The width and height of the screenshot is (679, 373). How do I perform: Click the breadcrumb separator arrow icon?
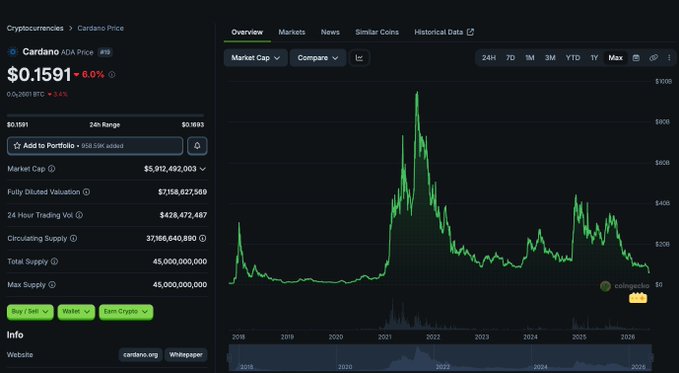[71, 28]
